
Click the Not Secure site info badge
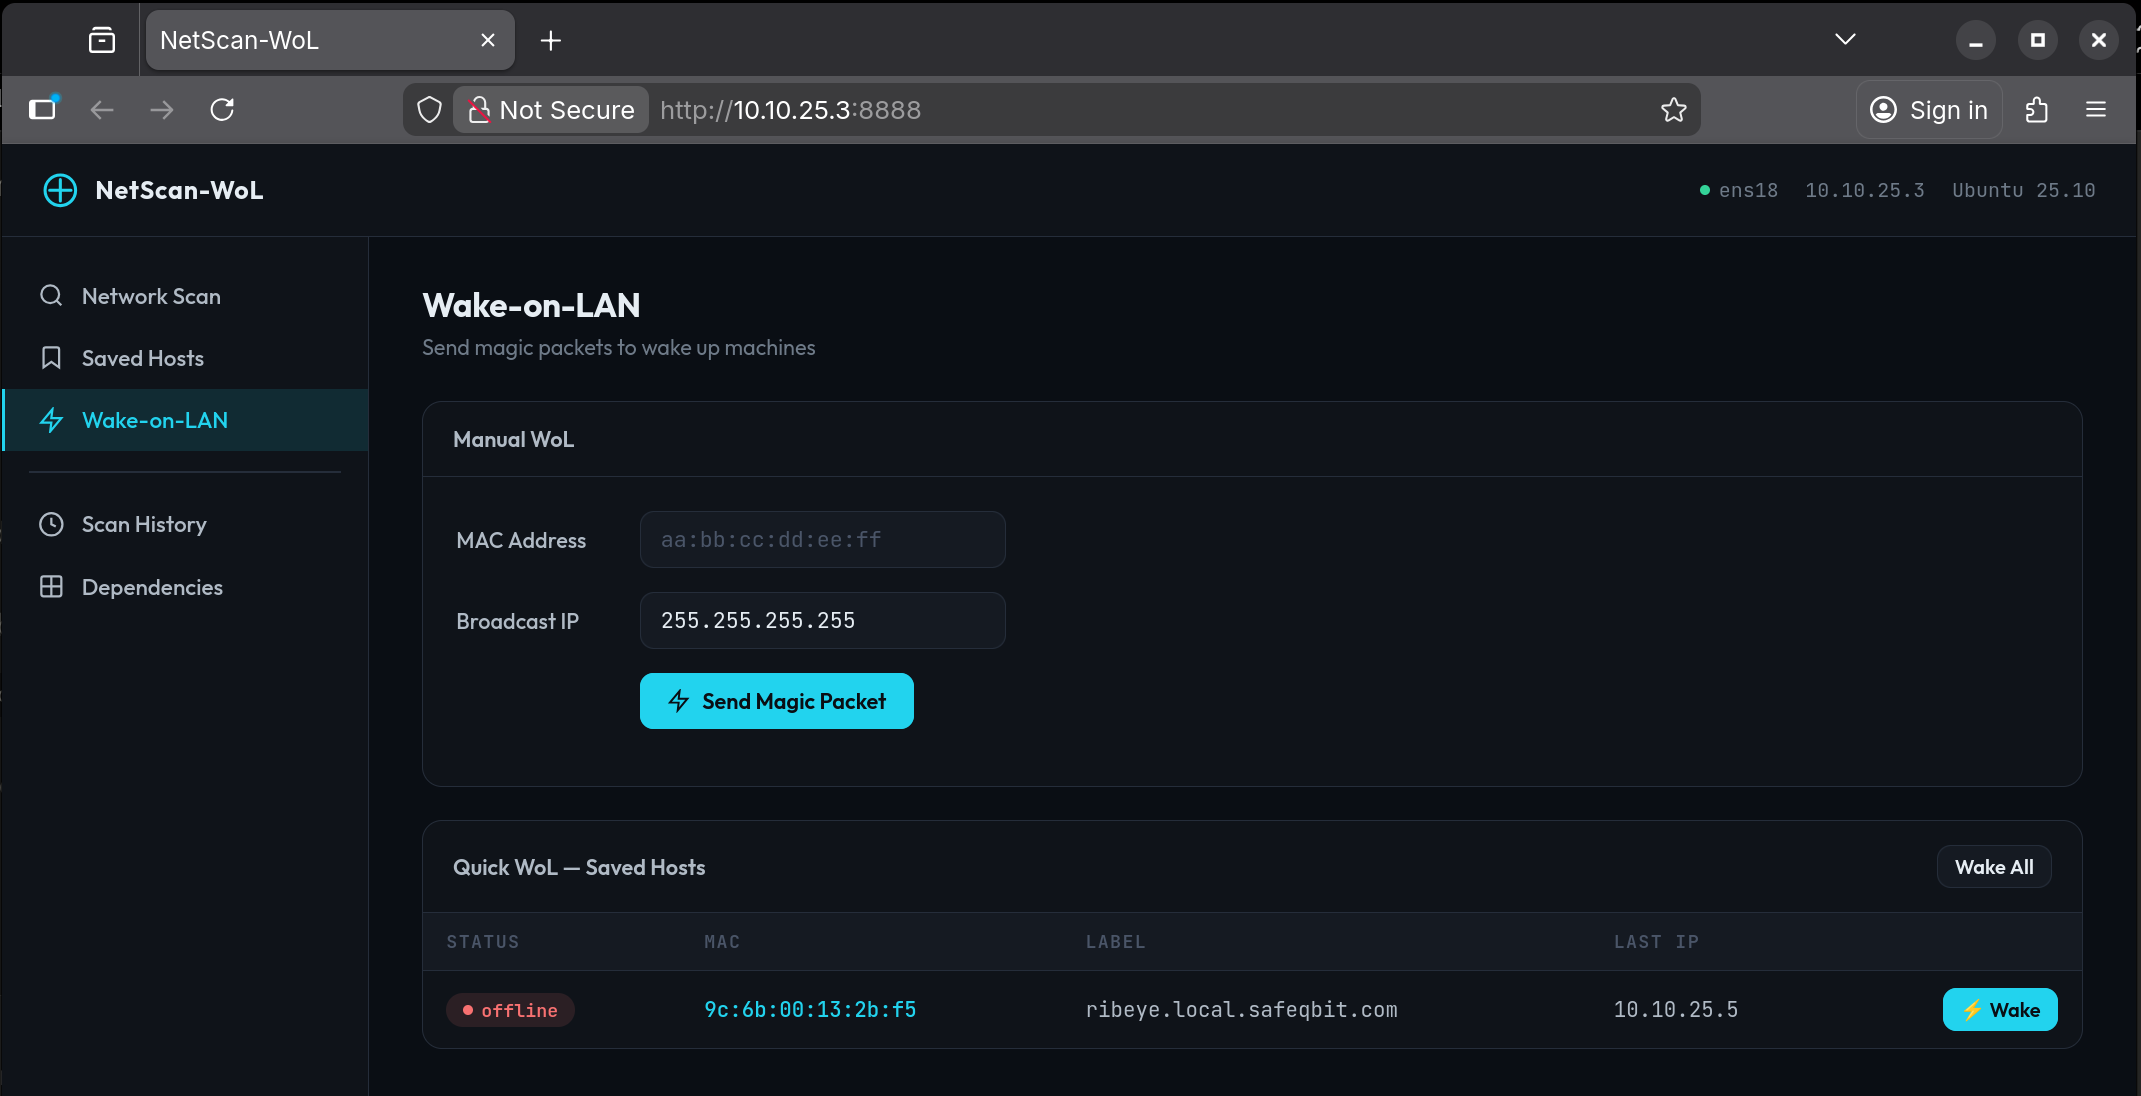click(551, 110)
